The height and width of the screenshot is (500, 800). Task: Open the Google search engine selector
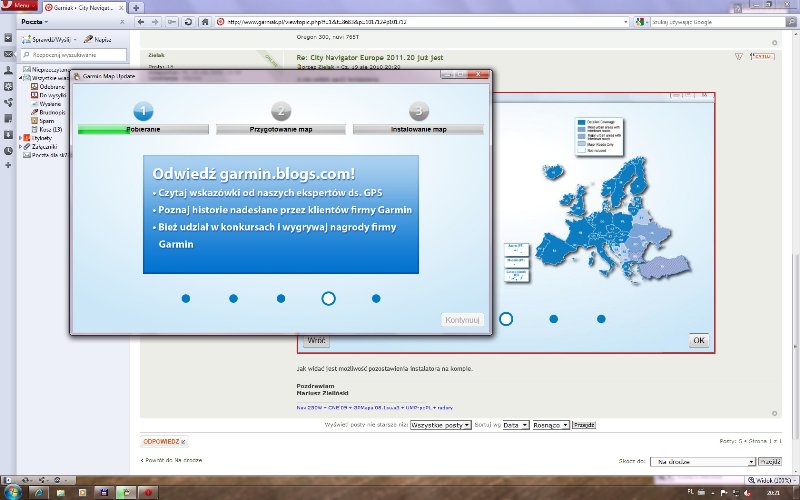coord(641,22)
